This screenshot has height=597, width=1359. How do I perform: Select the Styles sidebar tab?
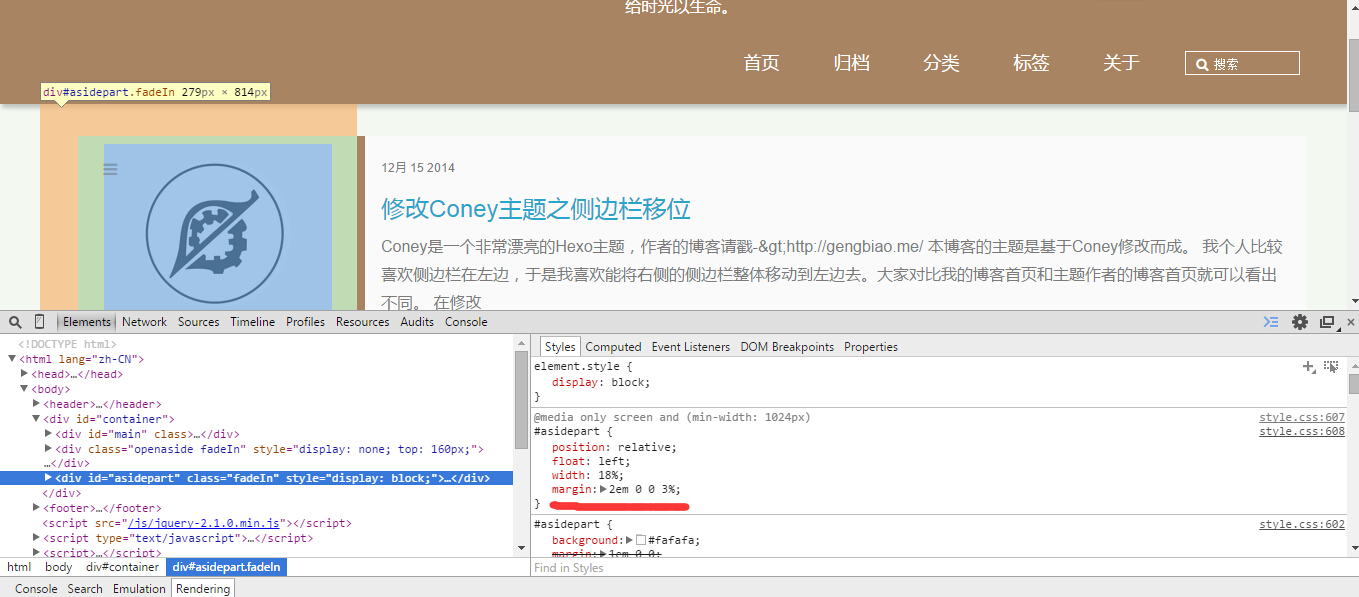560,347
